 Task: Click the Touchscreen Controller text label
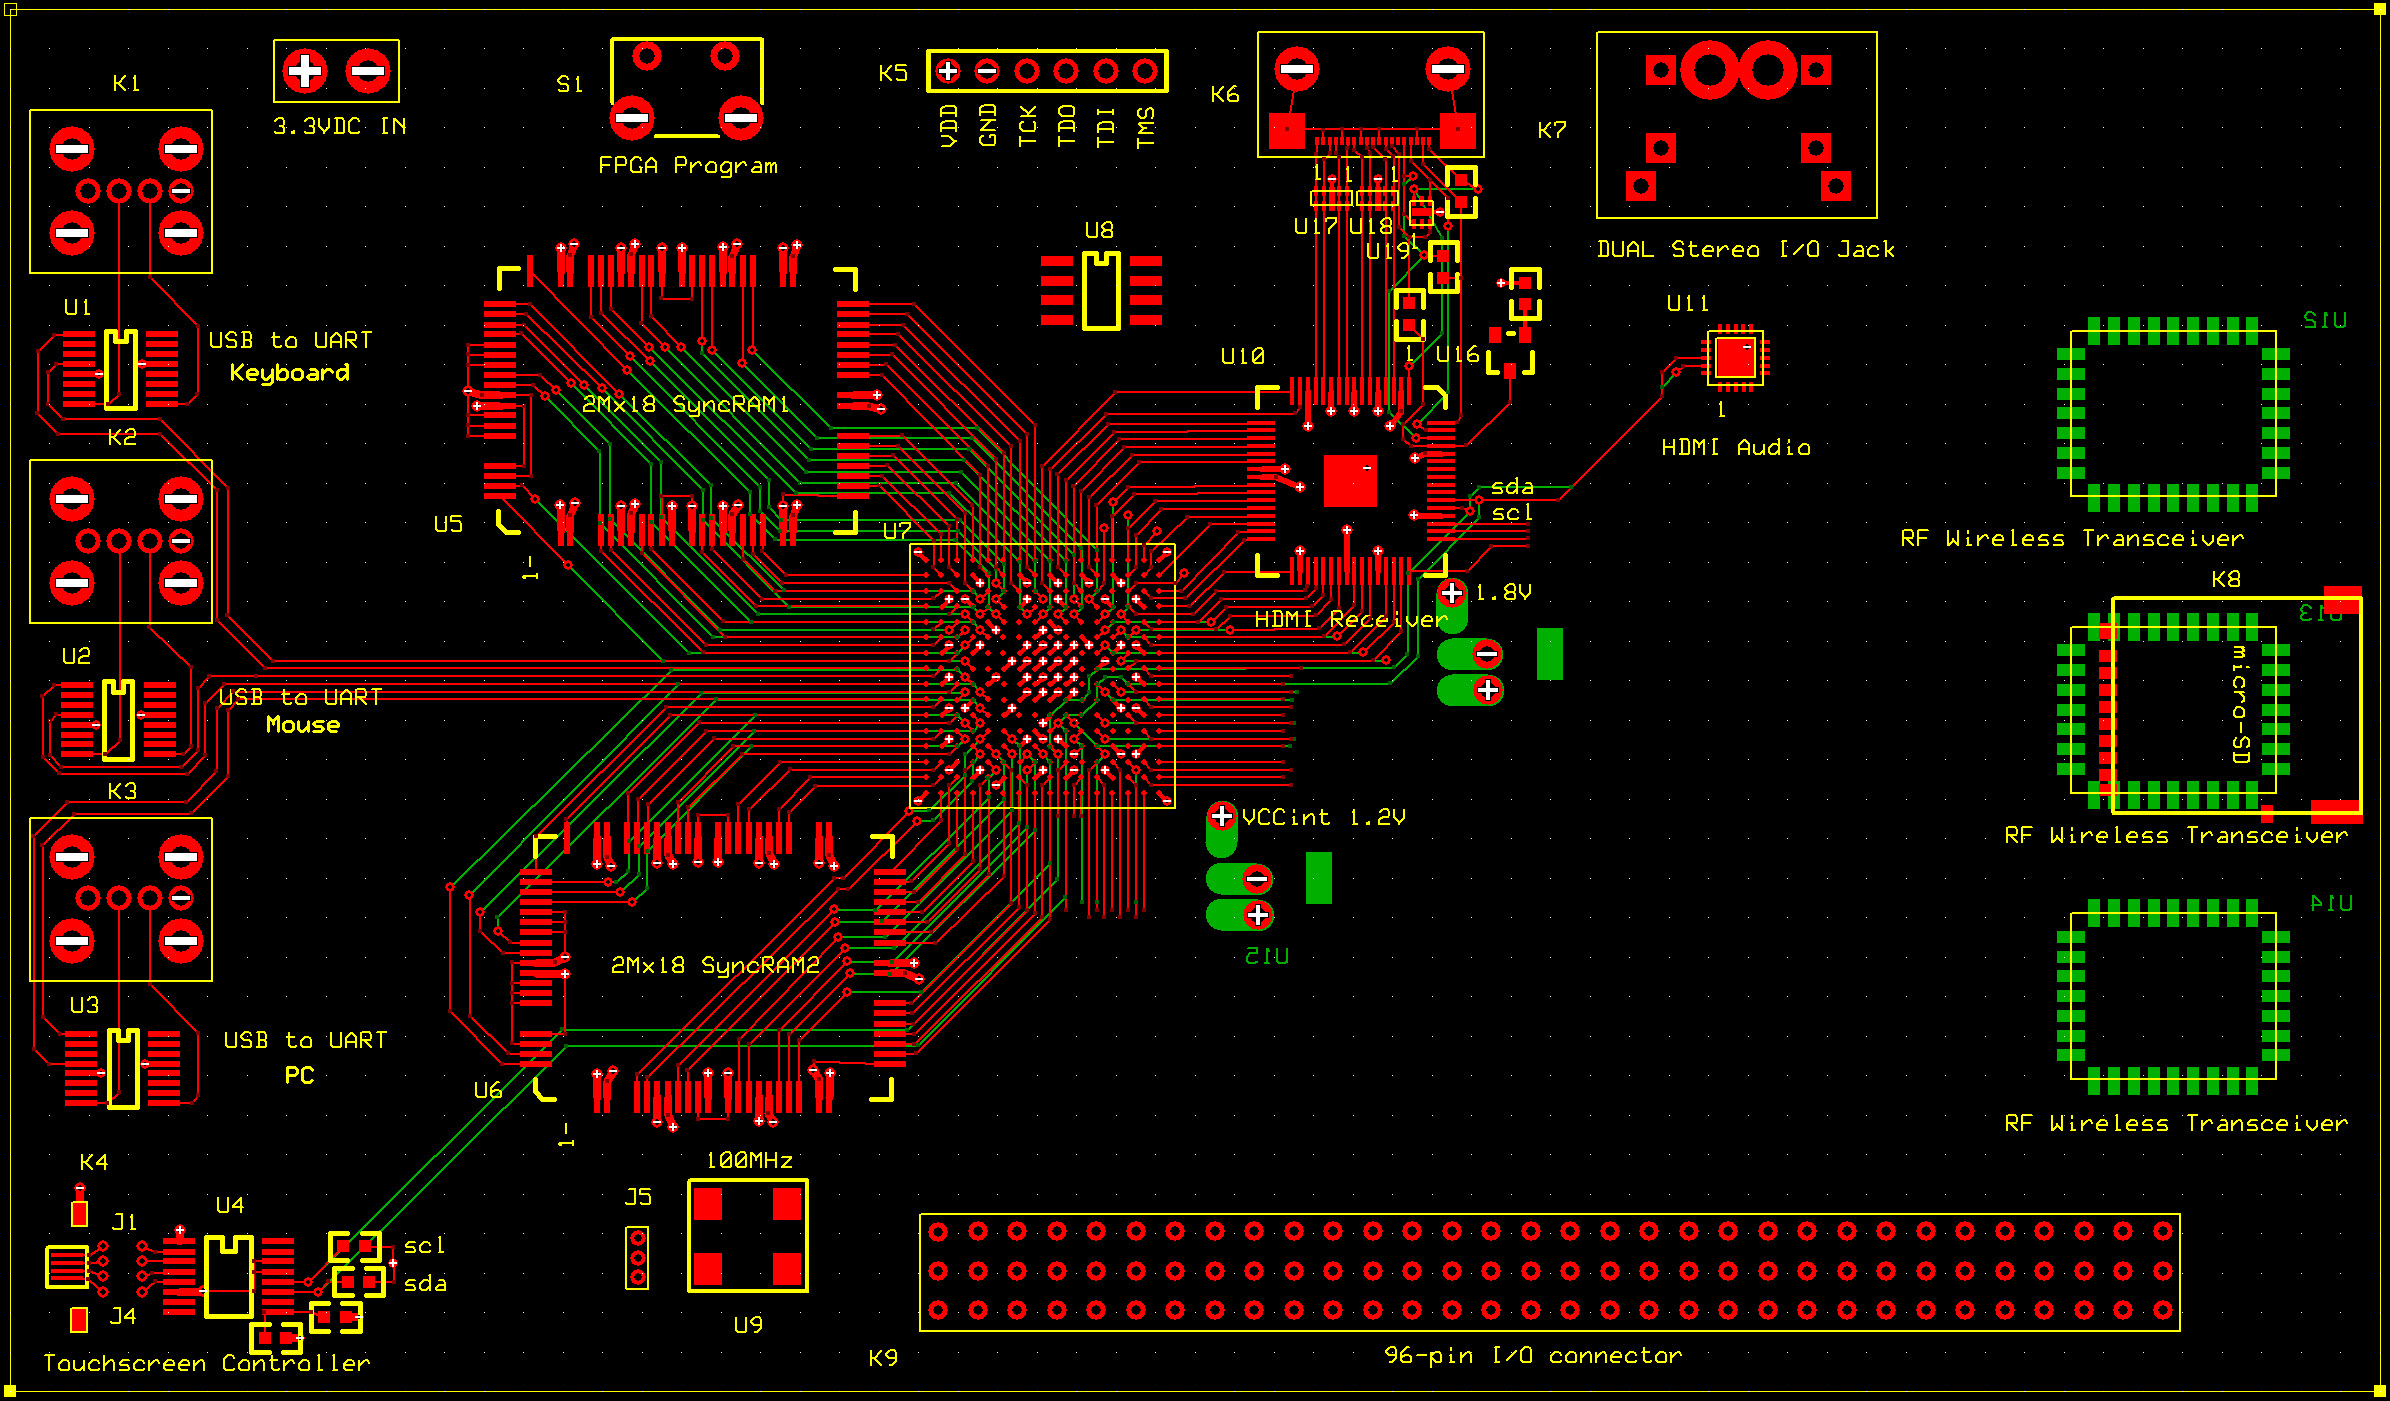206,1363
